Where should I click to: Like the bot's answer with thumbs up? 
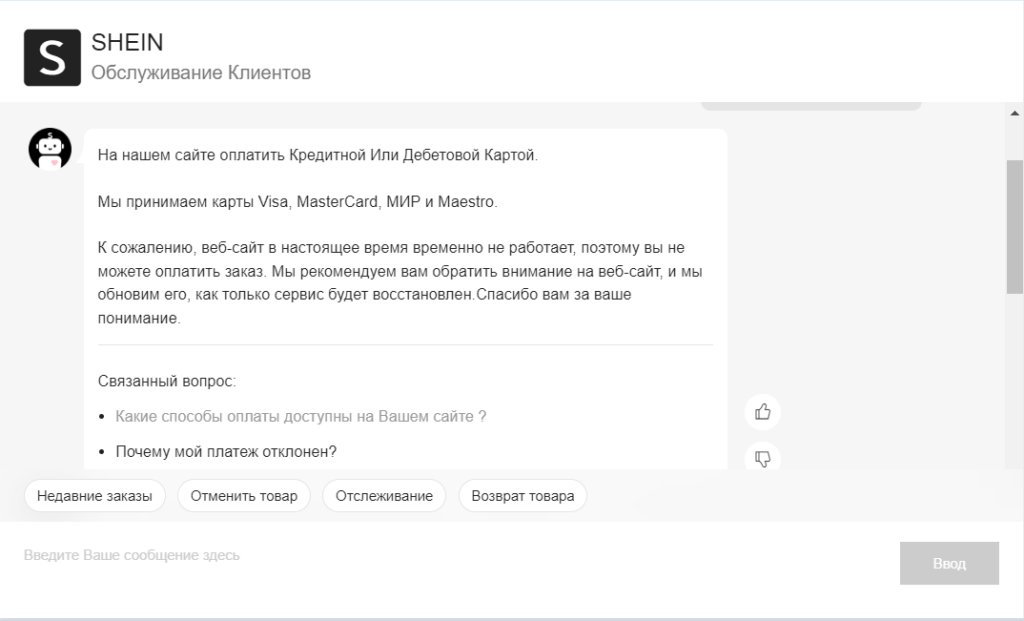(x=762, y=411)
